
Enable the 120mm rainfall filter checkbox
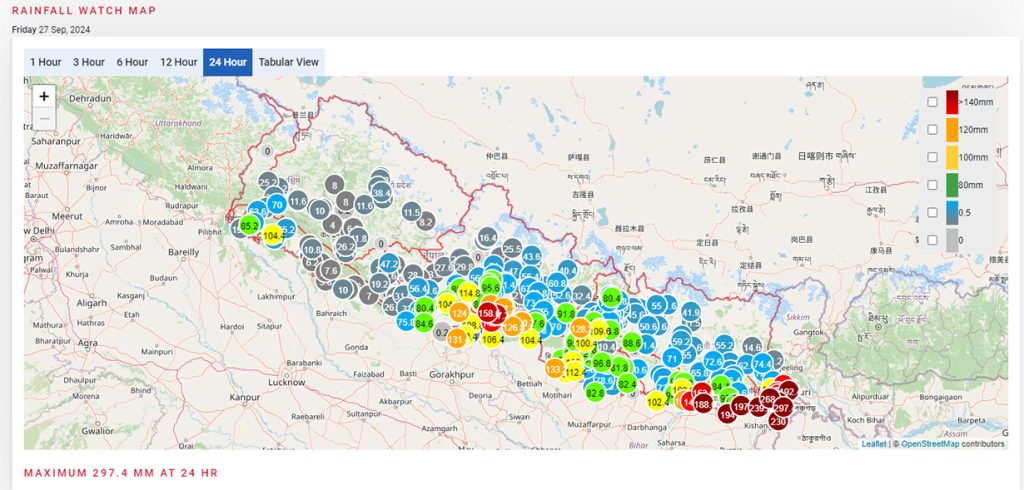tap(932, 129)
